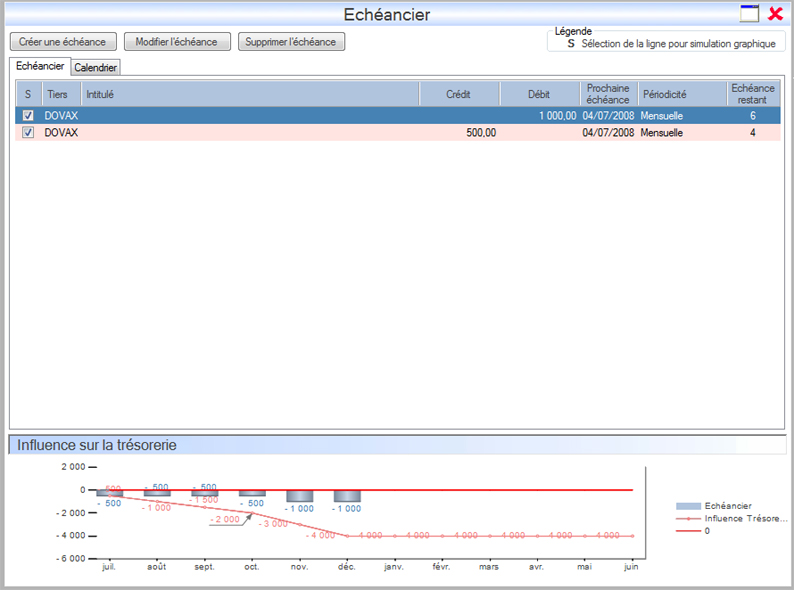This screenshot has width=794, height=590.
Task: Sort by the Crédit column header
Action: pyautogui.click(x=459, y=94)
